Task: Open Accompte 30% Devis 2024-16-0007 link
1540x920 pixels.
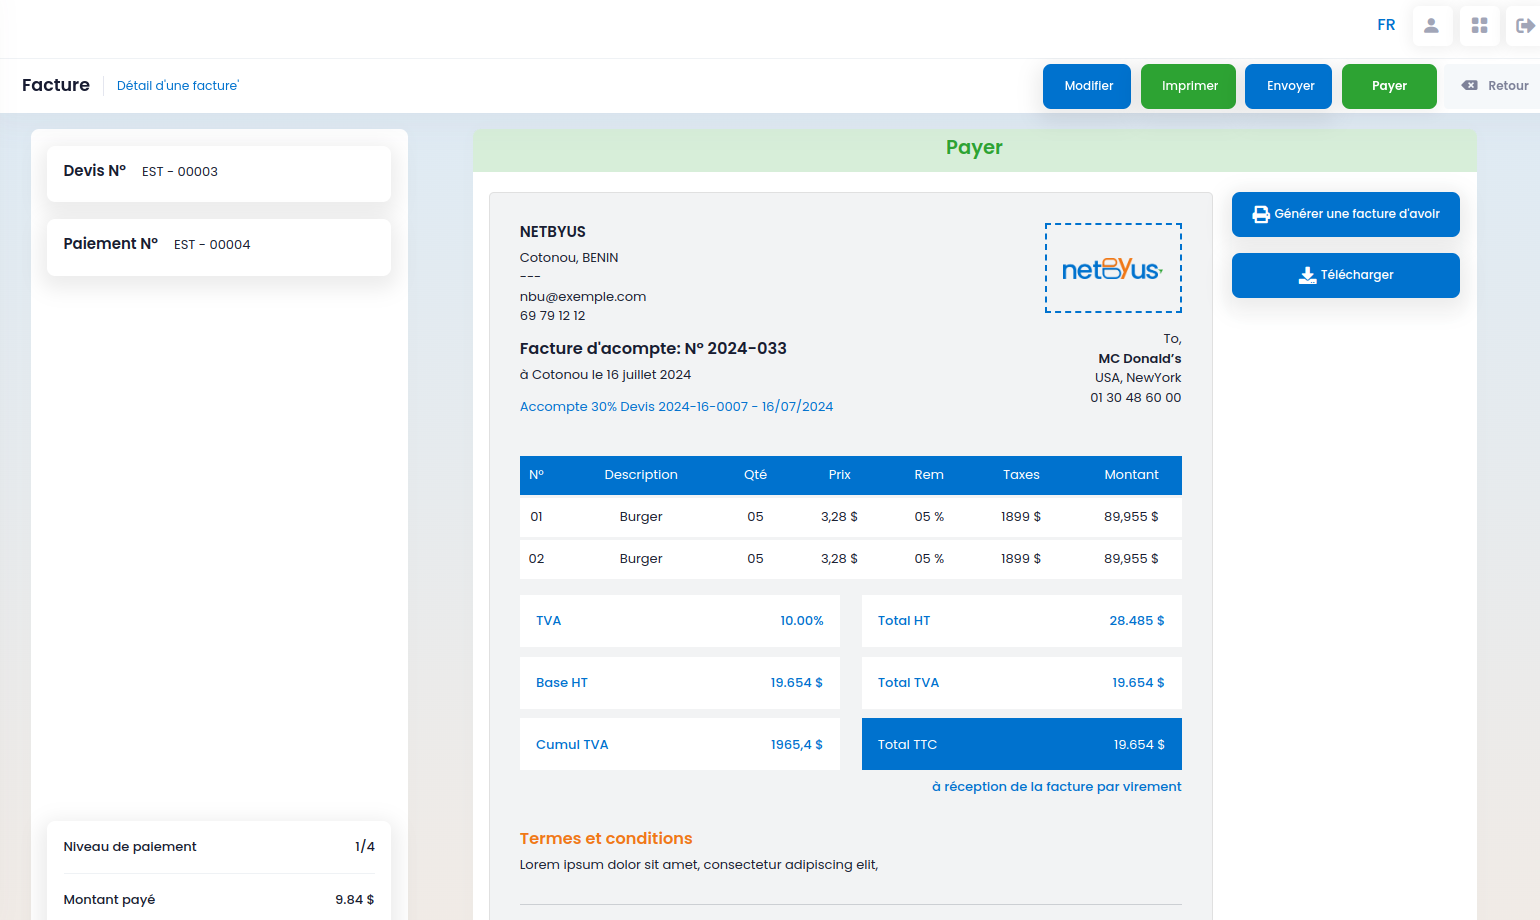Action: pos(676,406)
